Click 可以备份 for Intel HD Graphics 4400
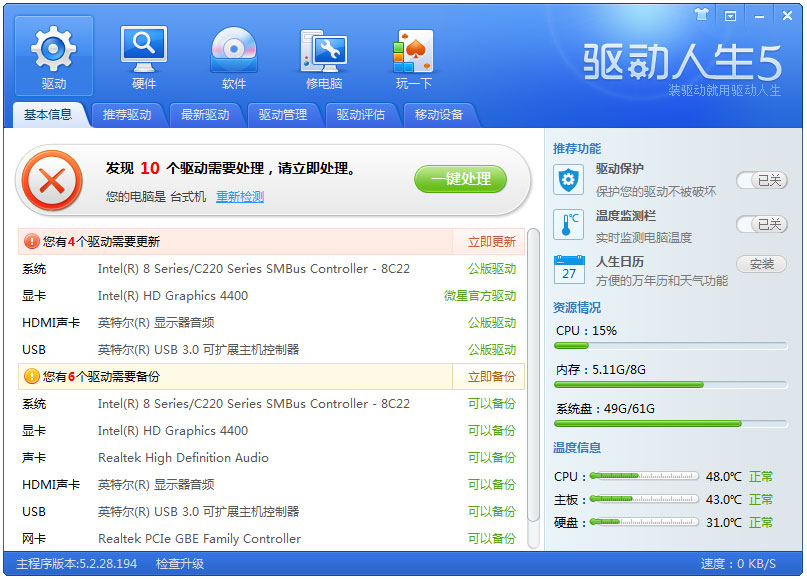The image size is (807, 580). [x=492, y=431]
